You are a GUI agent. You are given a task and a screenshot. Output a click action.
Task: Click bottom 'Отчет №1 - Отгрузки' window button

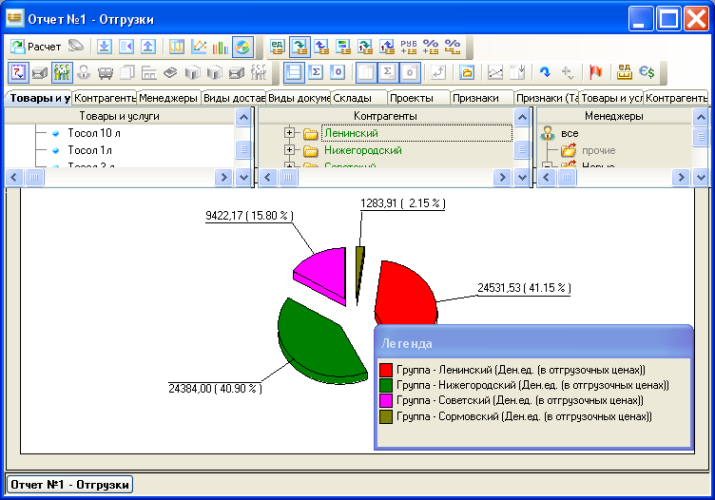pos(69,485)
